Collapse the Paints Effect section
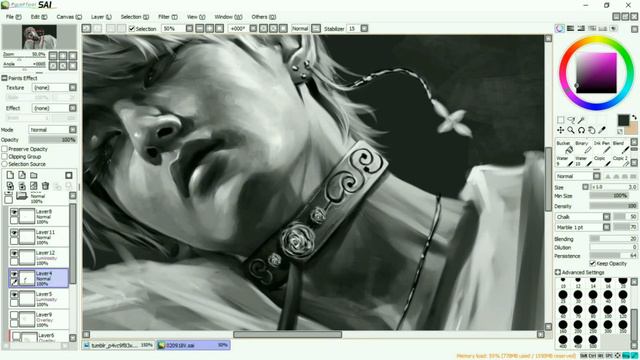 tap(4, 78)
